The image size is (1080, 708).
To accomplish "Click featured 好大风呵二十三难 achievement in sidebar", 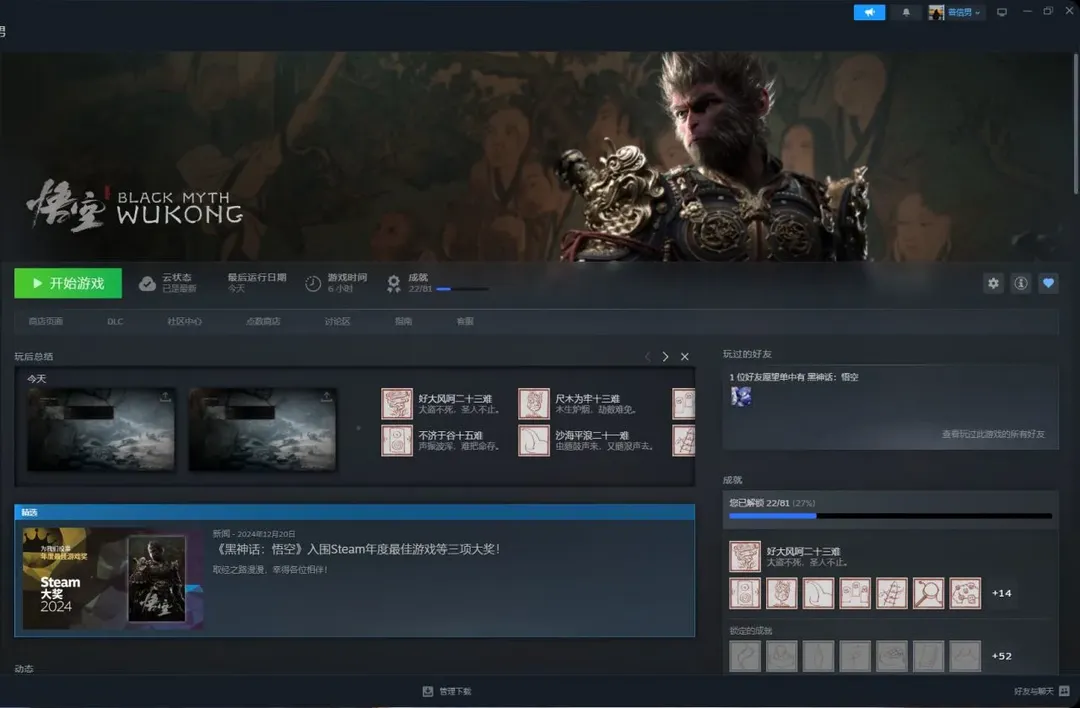I will pyautogui.click(x=745, y=556).
